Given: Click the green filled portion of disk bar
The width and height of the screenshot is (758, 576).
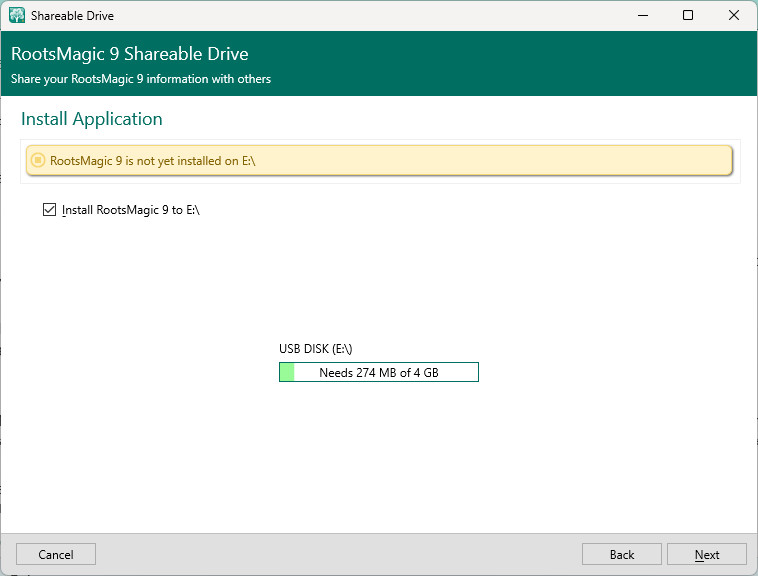Looking at the screenshot, I should 287,373.
